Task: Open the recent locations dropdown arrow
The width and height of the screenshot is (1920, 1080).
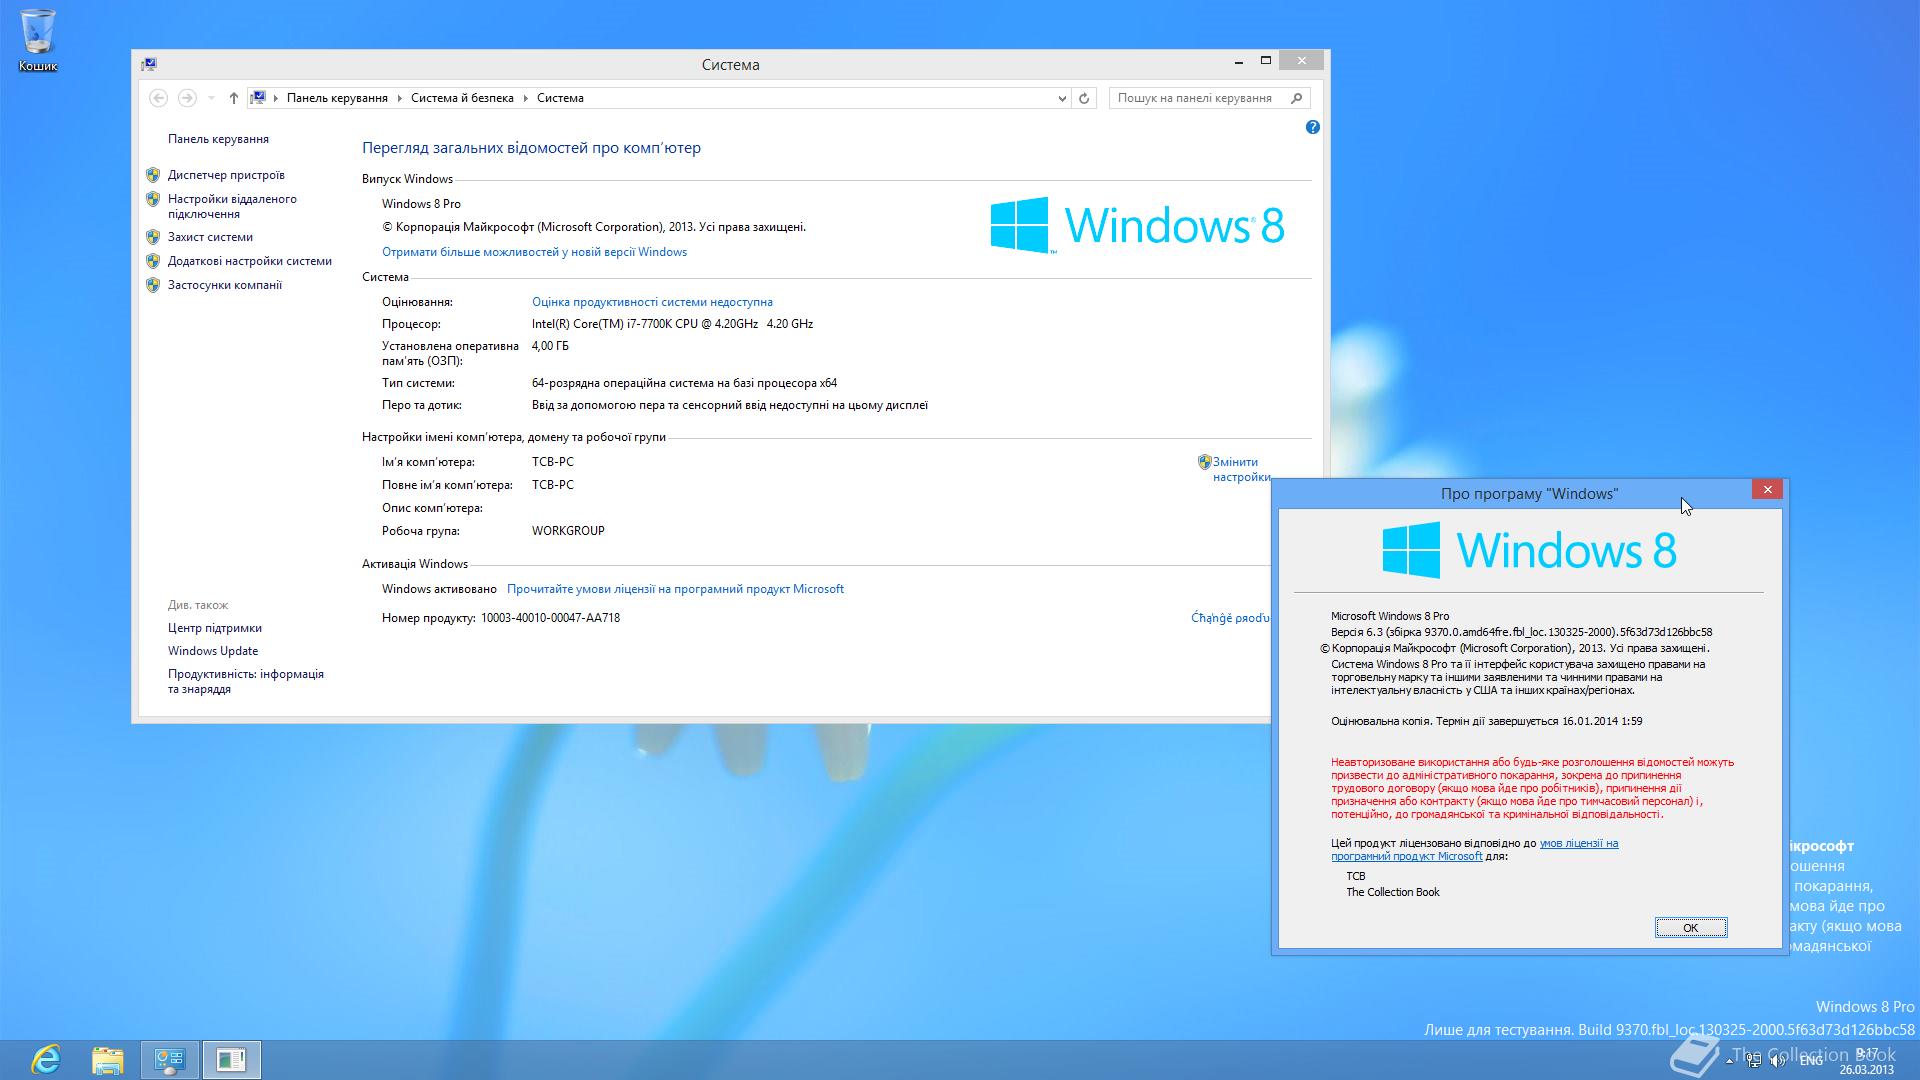Action: click(211, 98)
